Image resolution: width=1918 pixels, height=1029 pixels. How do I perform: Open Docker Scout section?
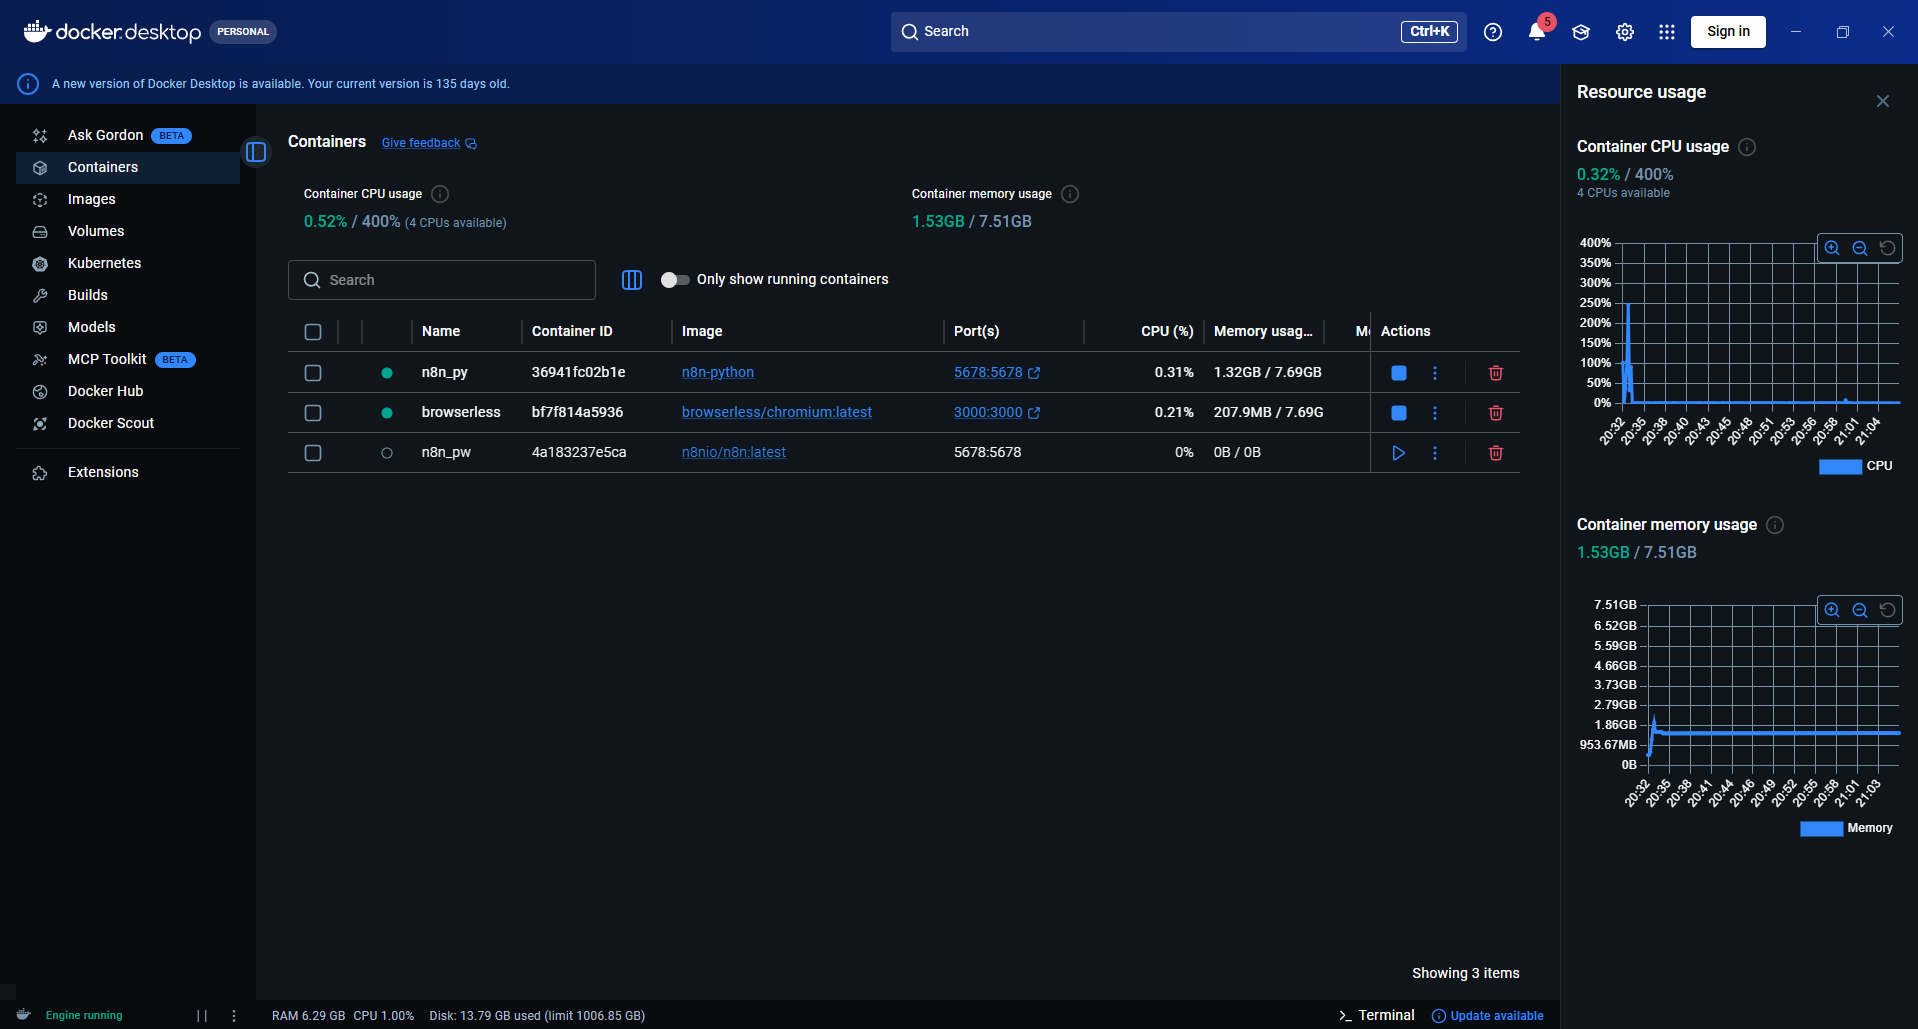click(x=128, y=423)
